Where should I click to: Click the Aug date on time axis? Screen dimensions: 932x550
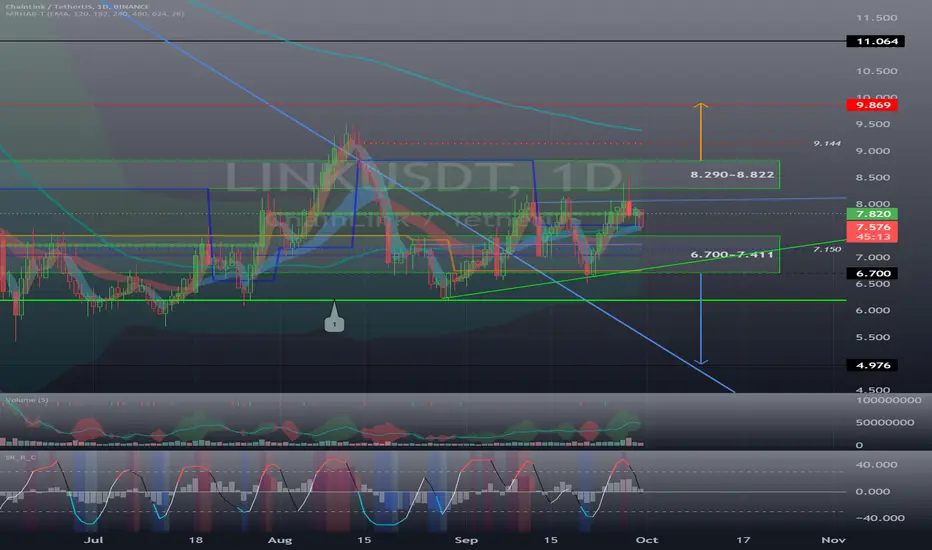tap(280, 540)
